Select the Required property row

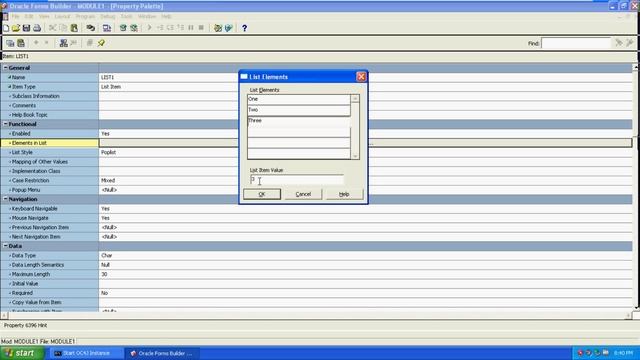pos(317,293)
